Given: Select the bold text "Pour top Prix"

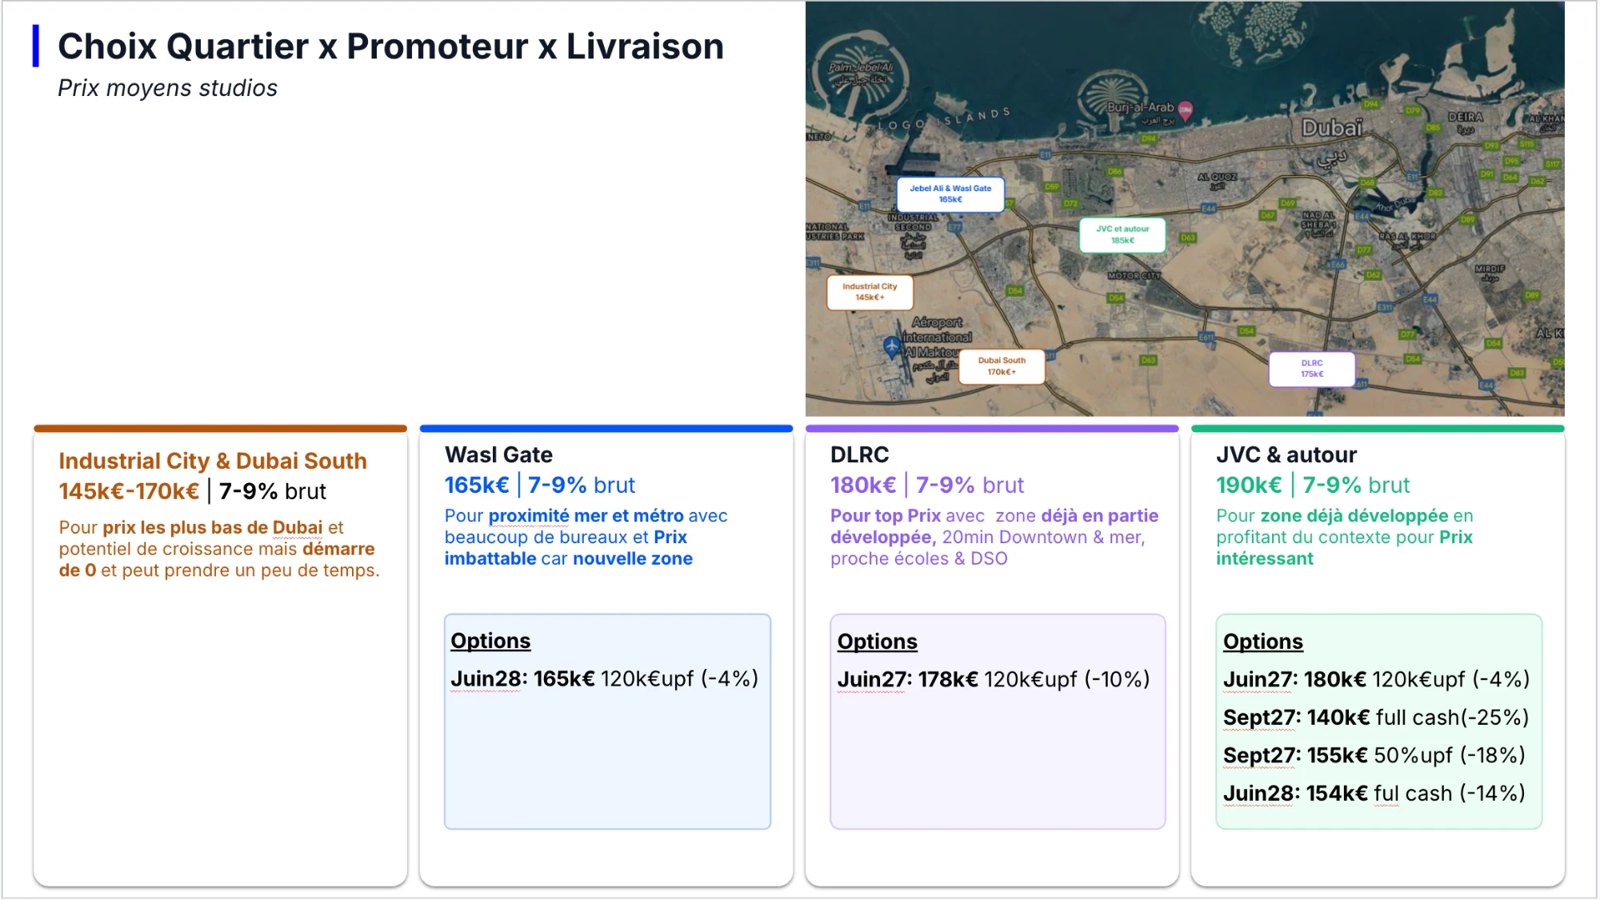Looking at the screenshot, I should click(x=886, y=516).
